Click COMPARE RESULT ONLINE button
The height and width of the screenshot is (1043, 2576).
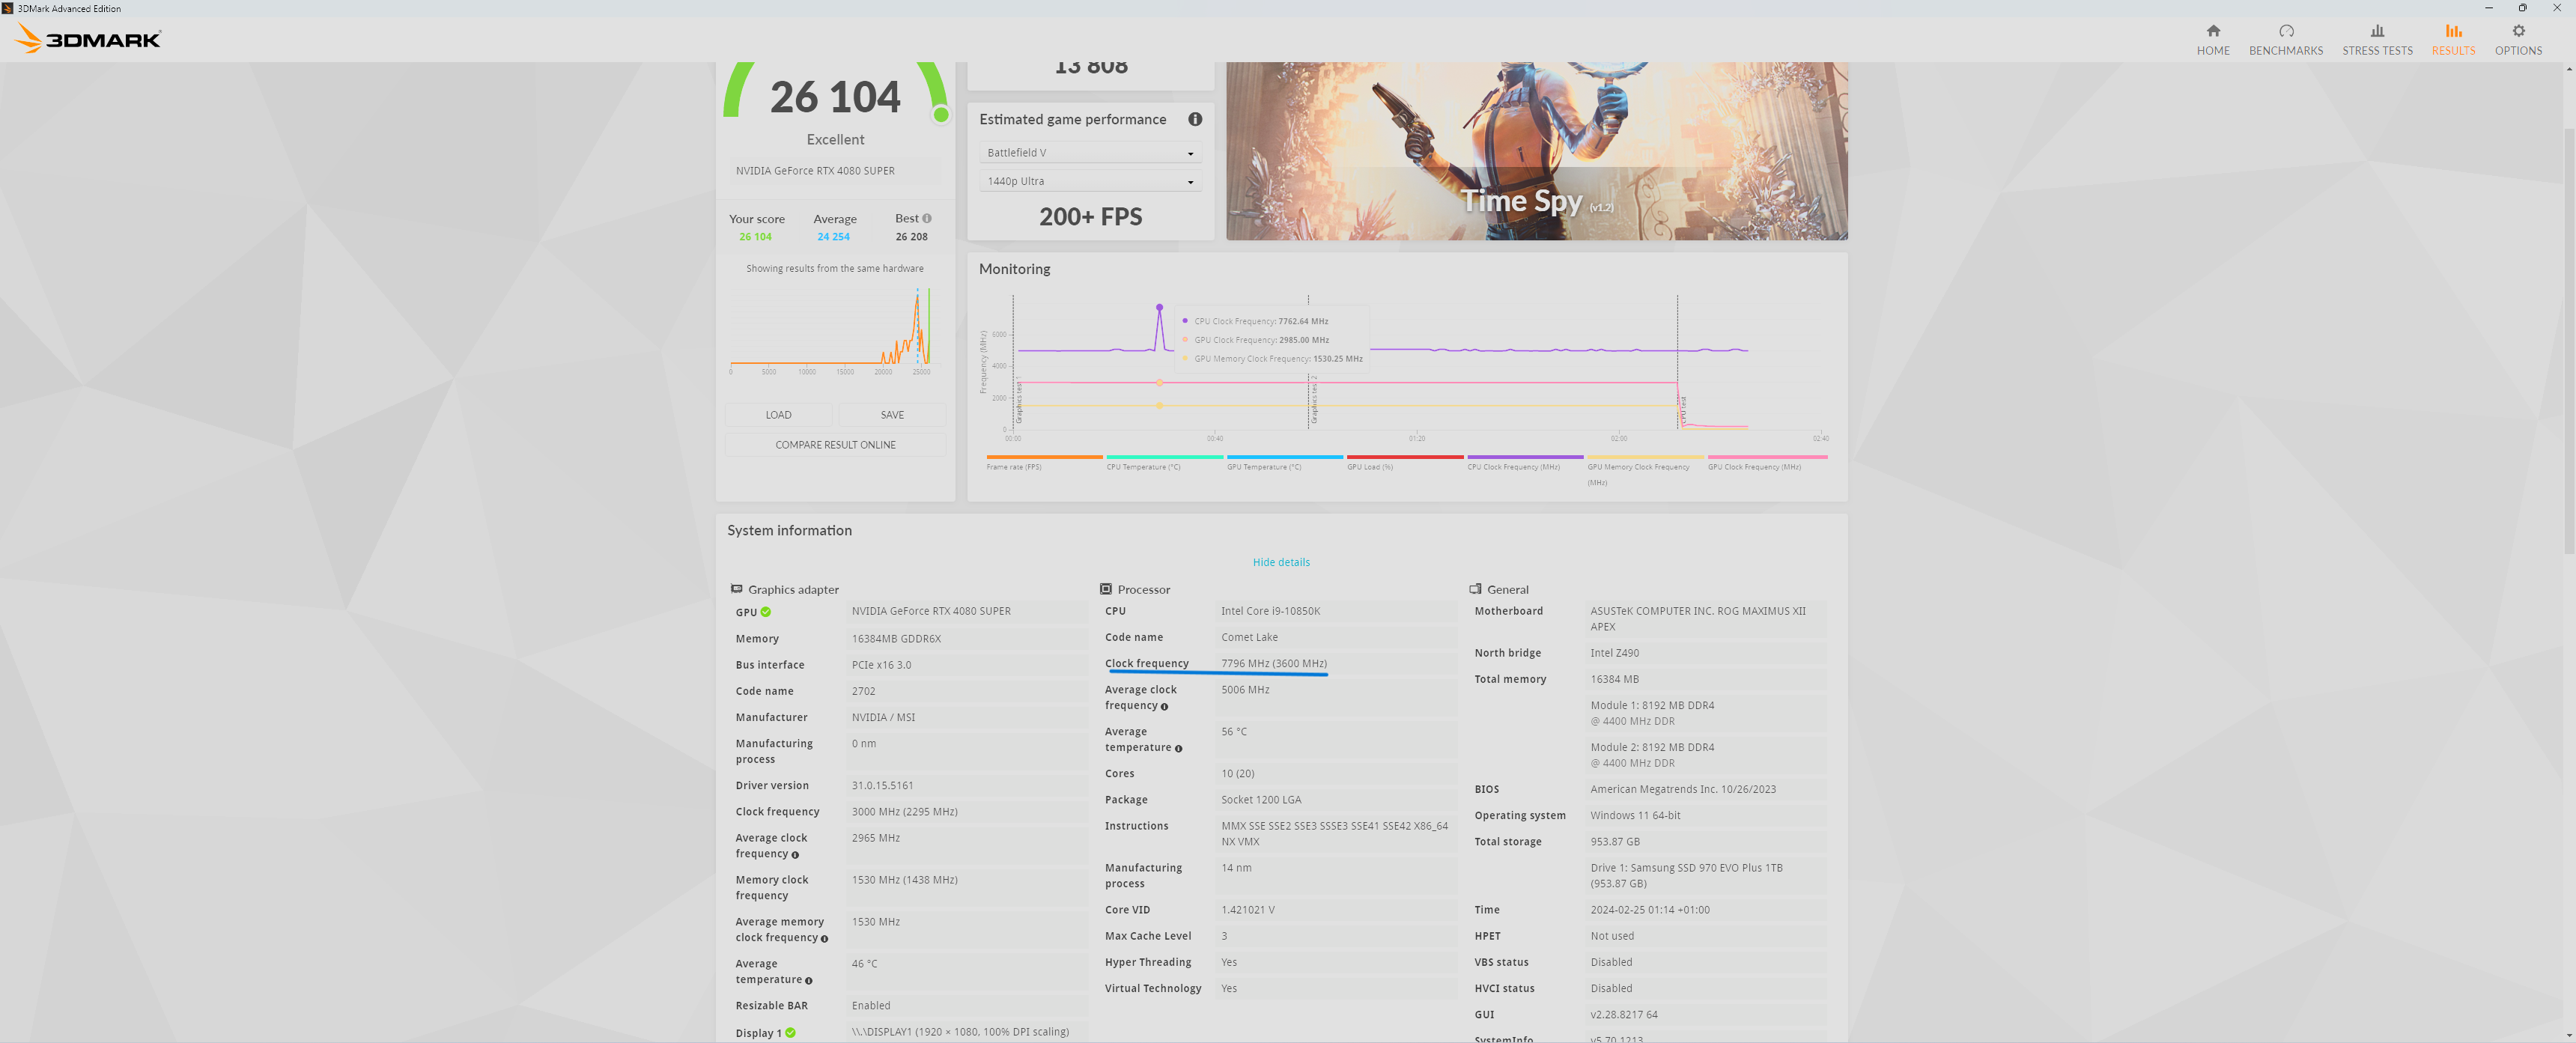[x=835, y=445]
